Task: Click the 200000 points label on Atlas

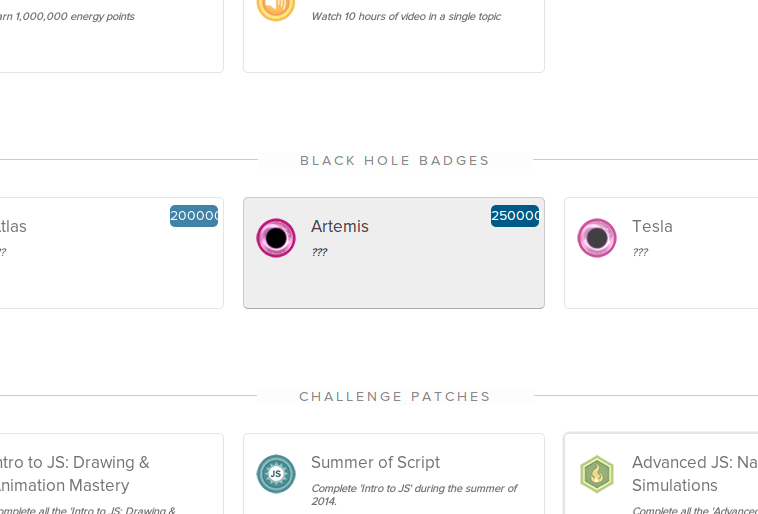Action: click(x=194, y=216)
